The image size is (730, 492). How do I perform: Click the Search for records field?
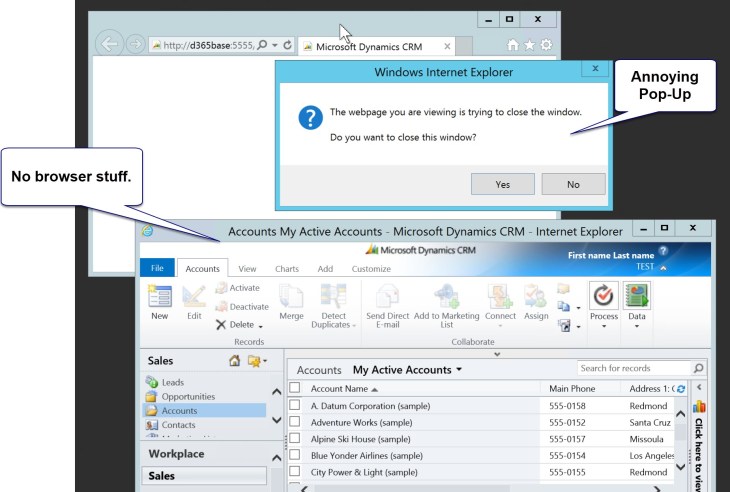pos(635,368)
